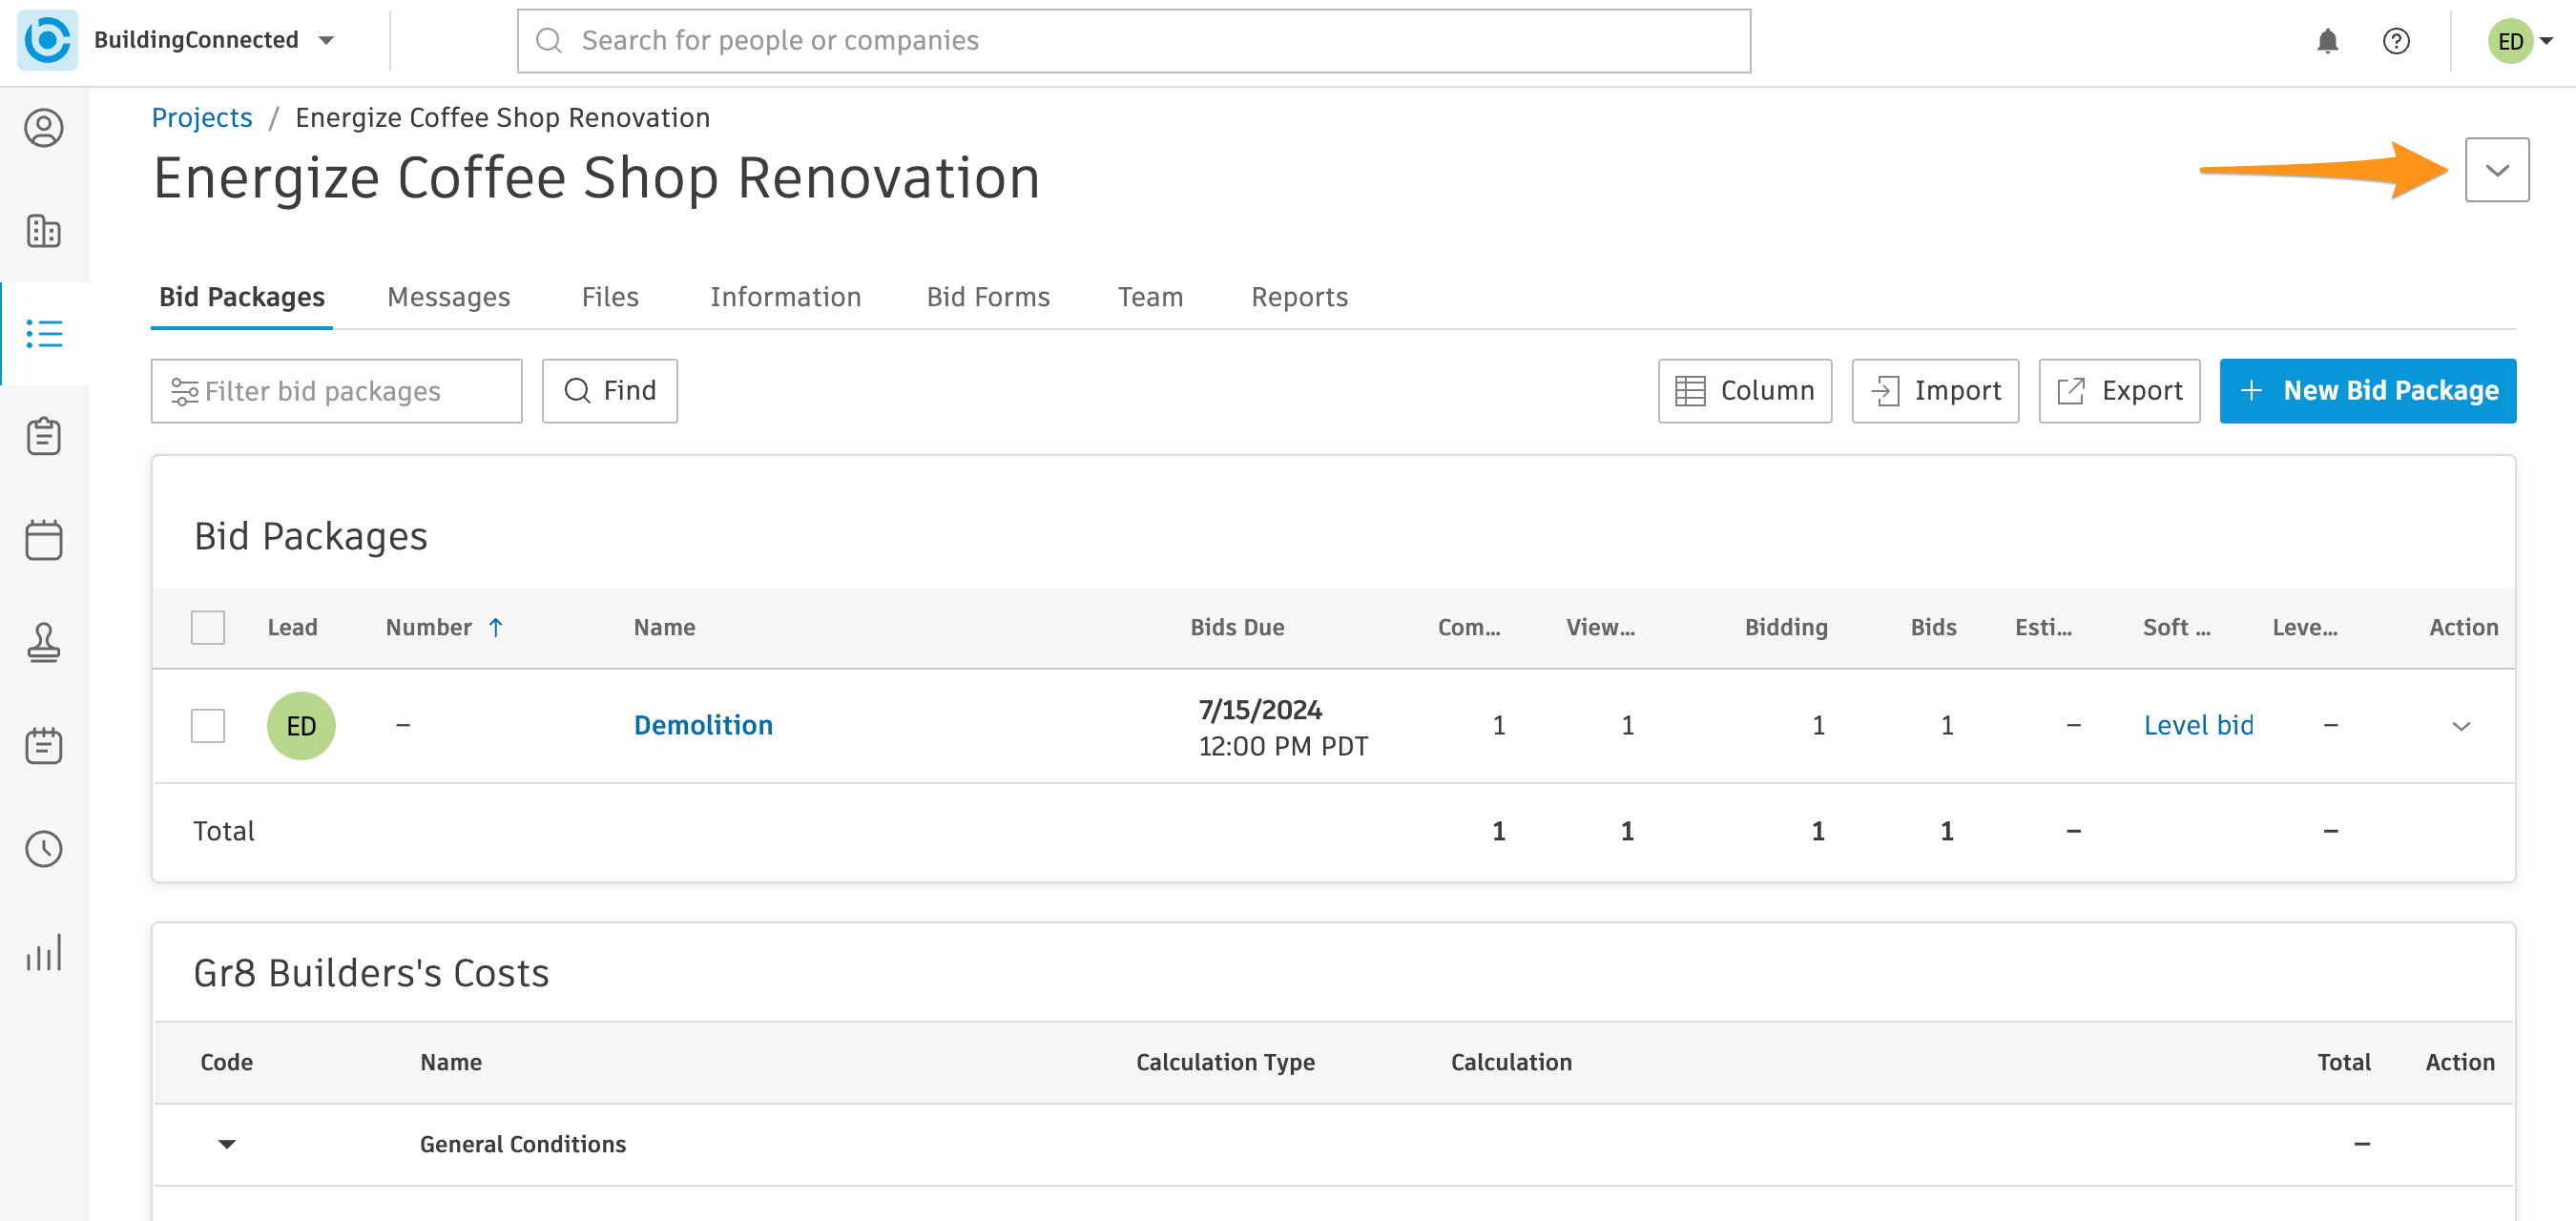2576x1221 pixels.
Task: Focus the search people or companies field
Action: pos(1134,41)
